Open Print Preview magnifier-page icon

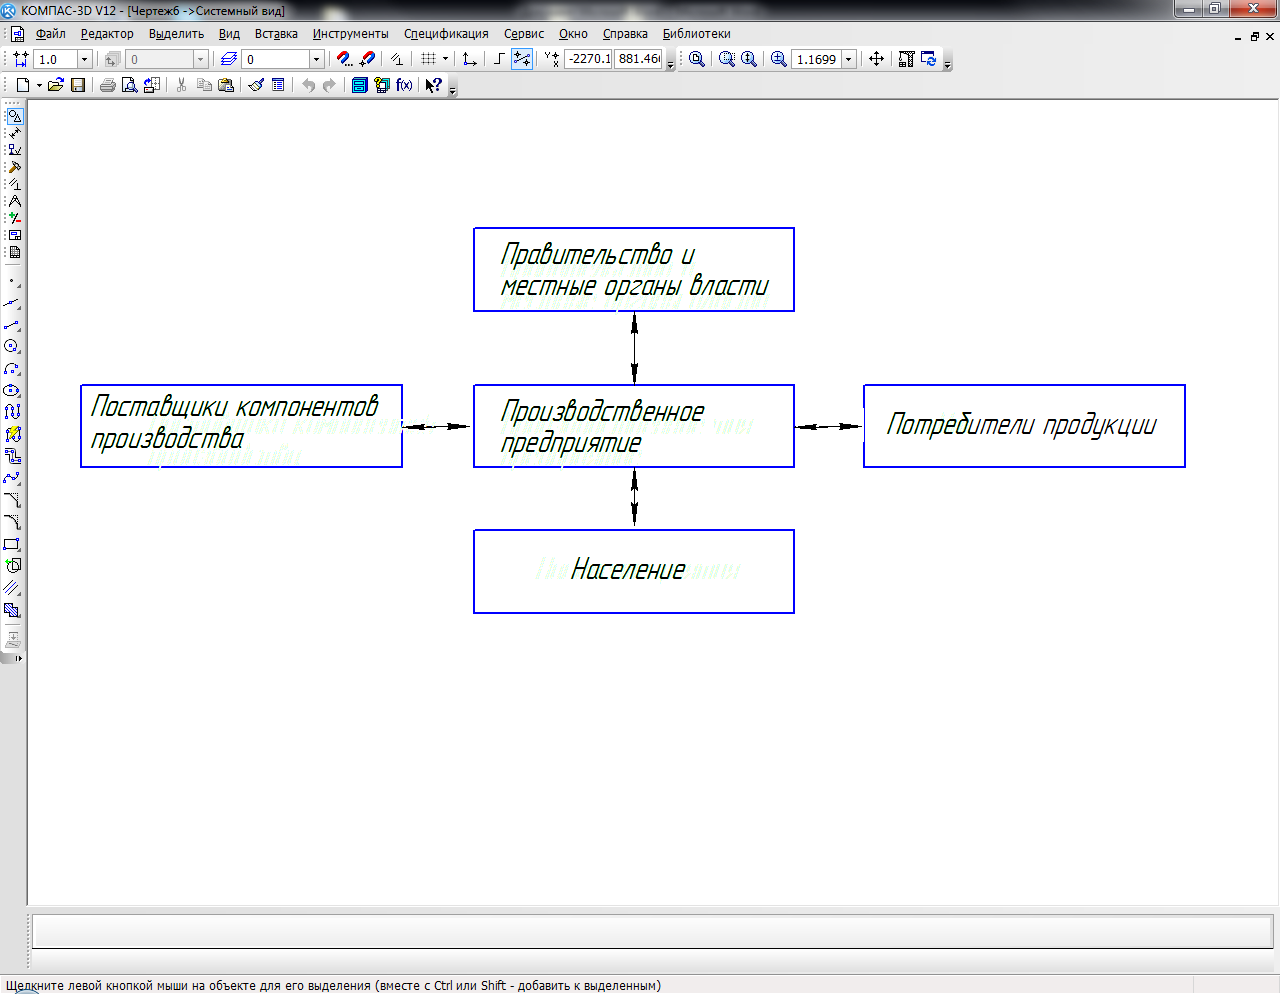tap(130, 85)
